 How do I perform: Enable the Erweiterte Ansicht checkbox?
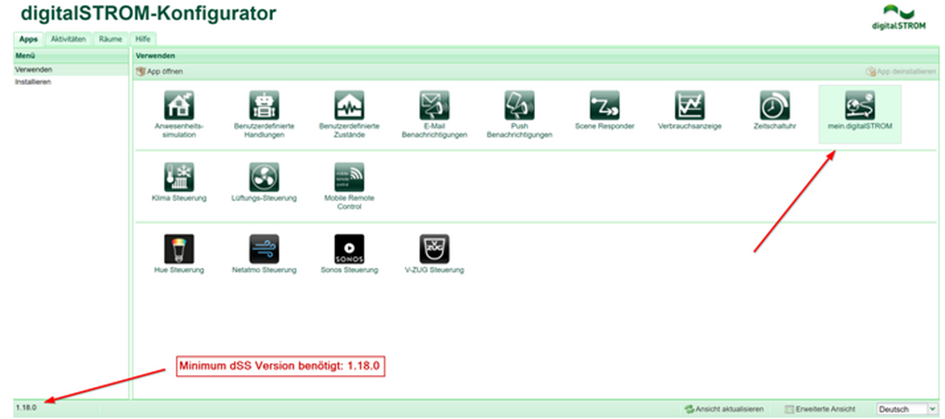(x=790, y=409)
